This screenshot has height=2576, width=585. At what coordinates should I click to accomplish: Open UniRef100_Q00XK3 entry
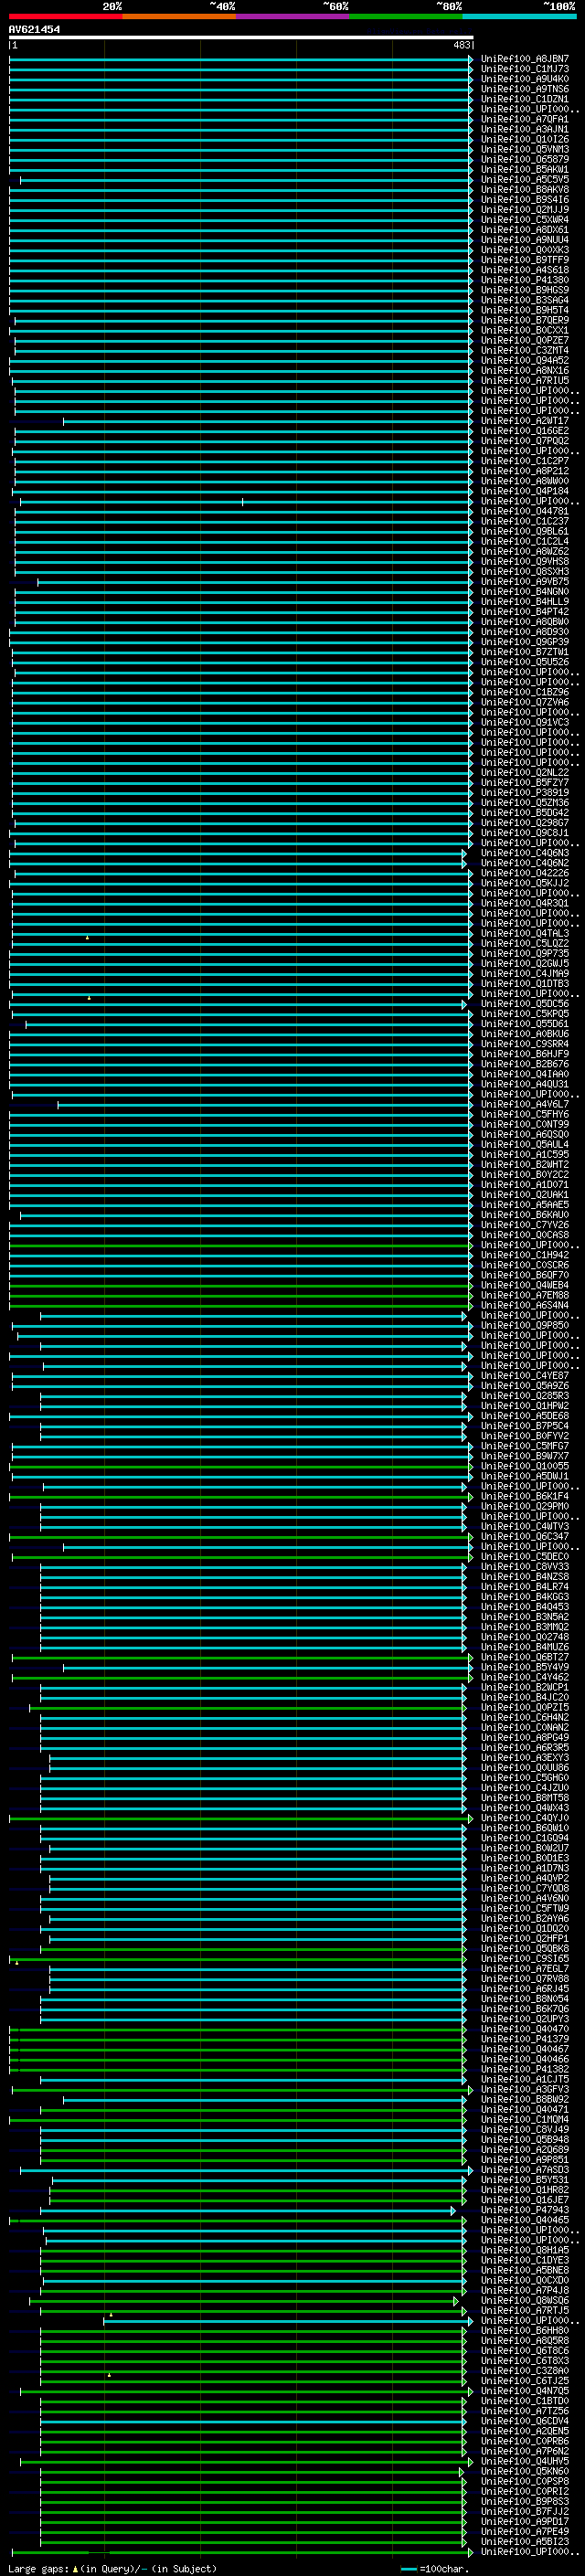(525, 250)
